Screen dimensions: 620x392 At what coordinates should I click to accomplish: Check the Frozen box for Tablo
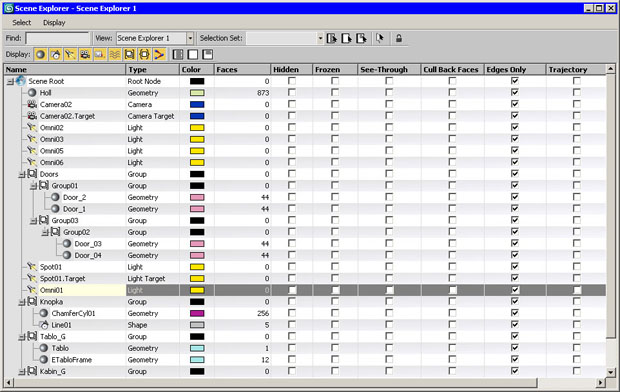[335, 348]
